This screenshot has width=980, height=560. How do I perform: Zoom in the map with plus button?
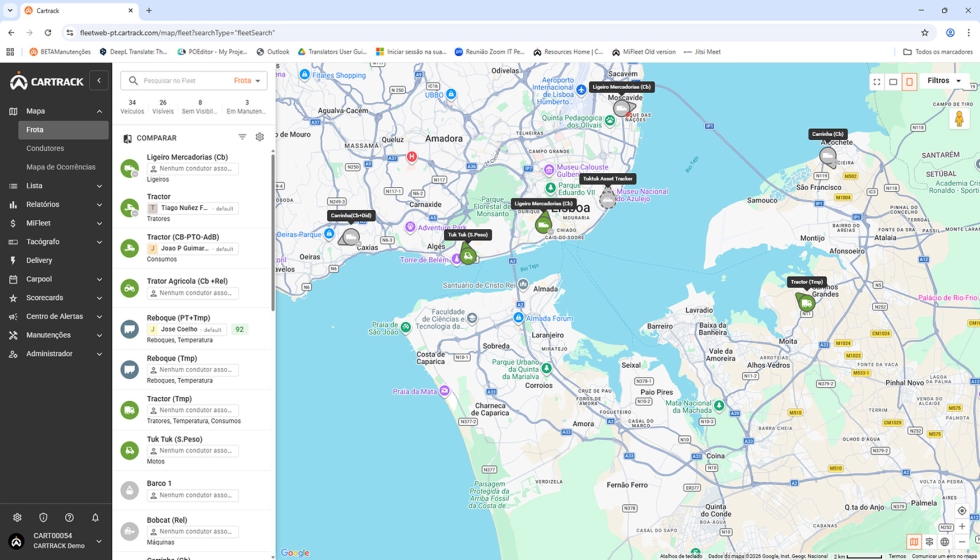[x=962, y=526]
